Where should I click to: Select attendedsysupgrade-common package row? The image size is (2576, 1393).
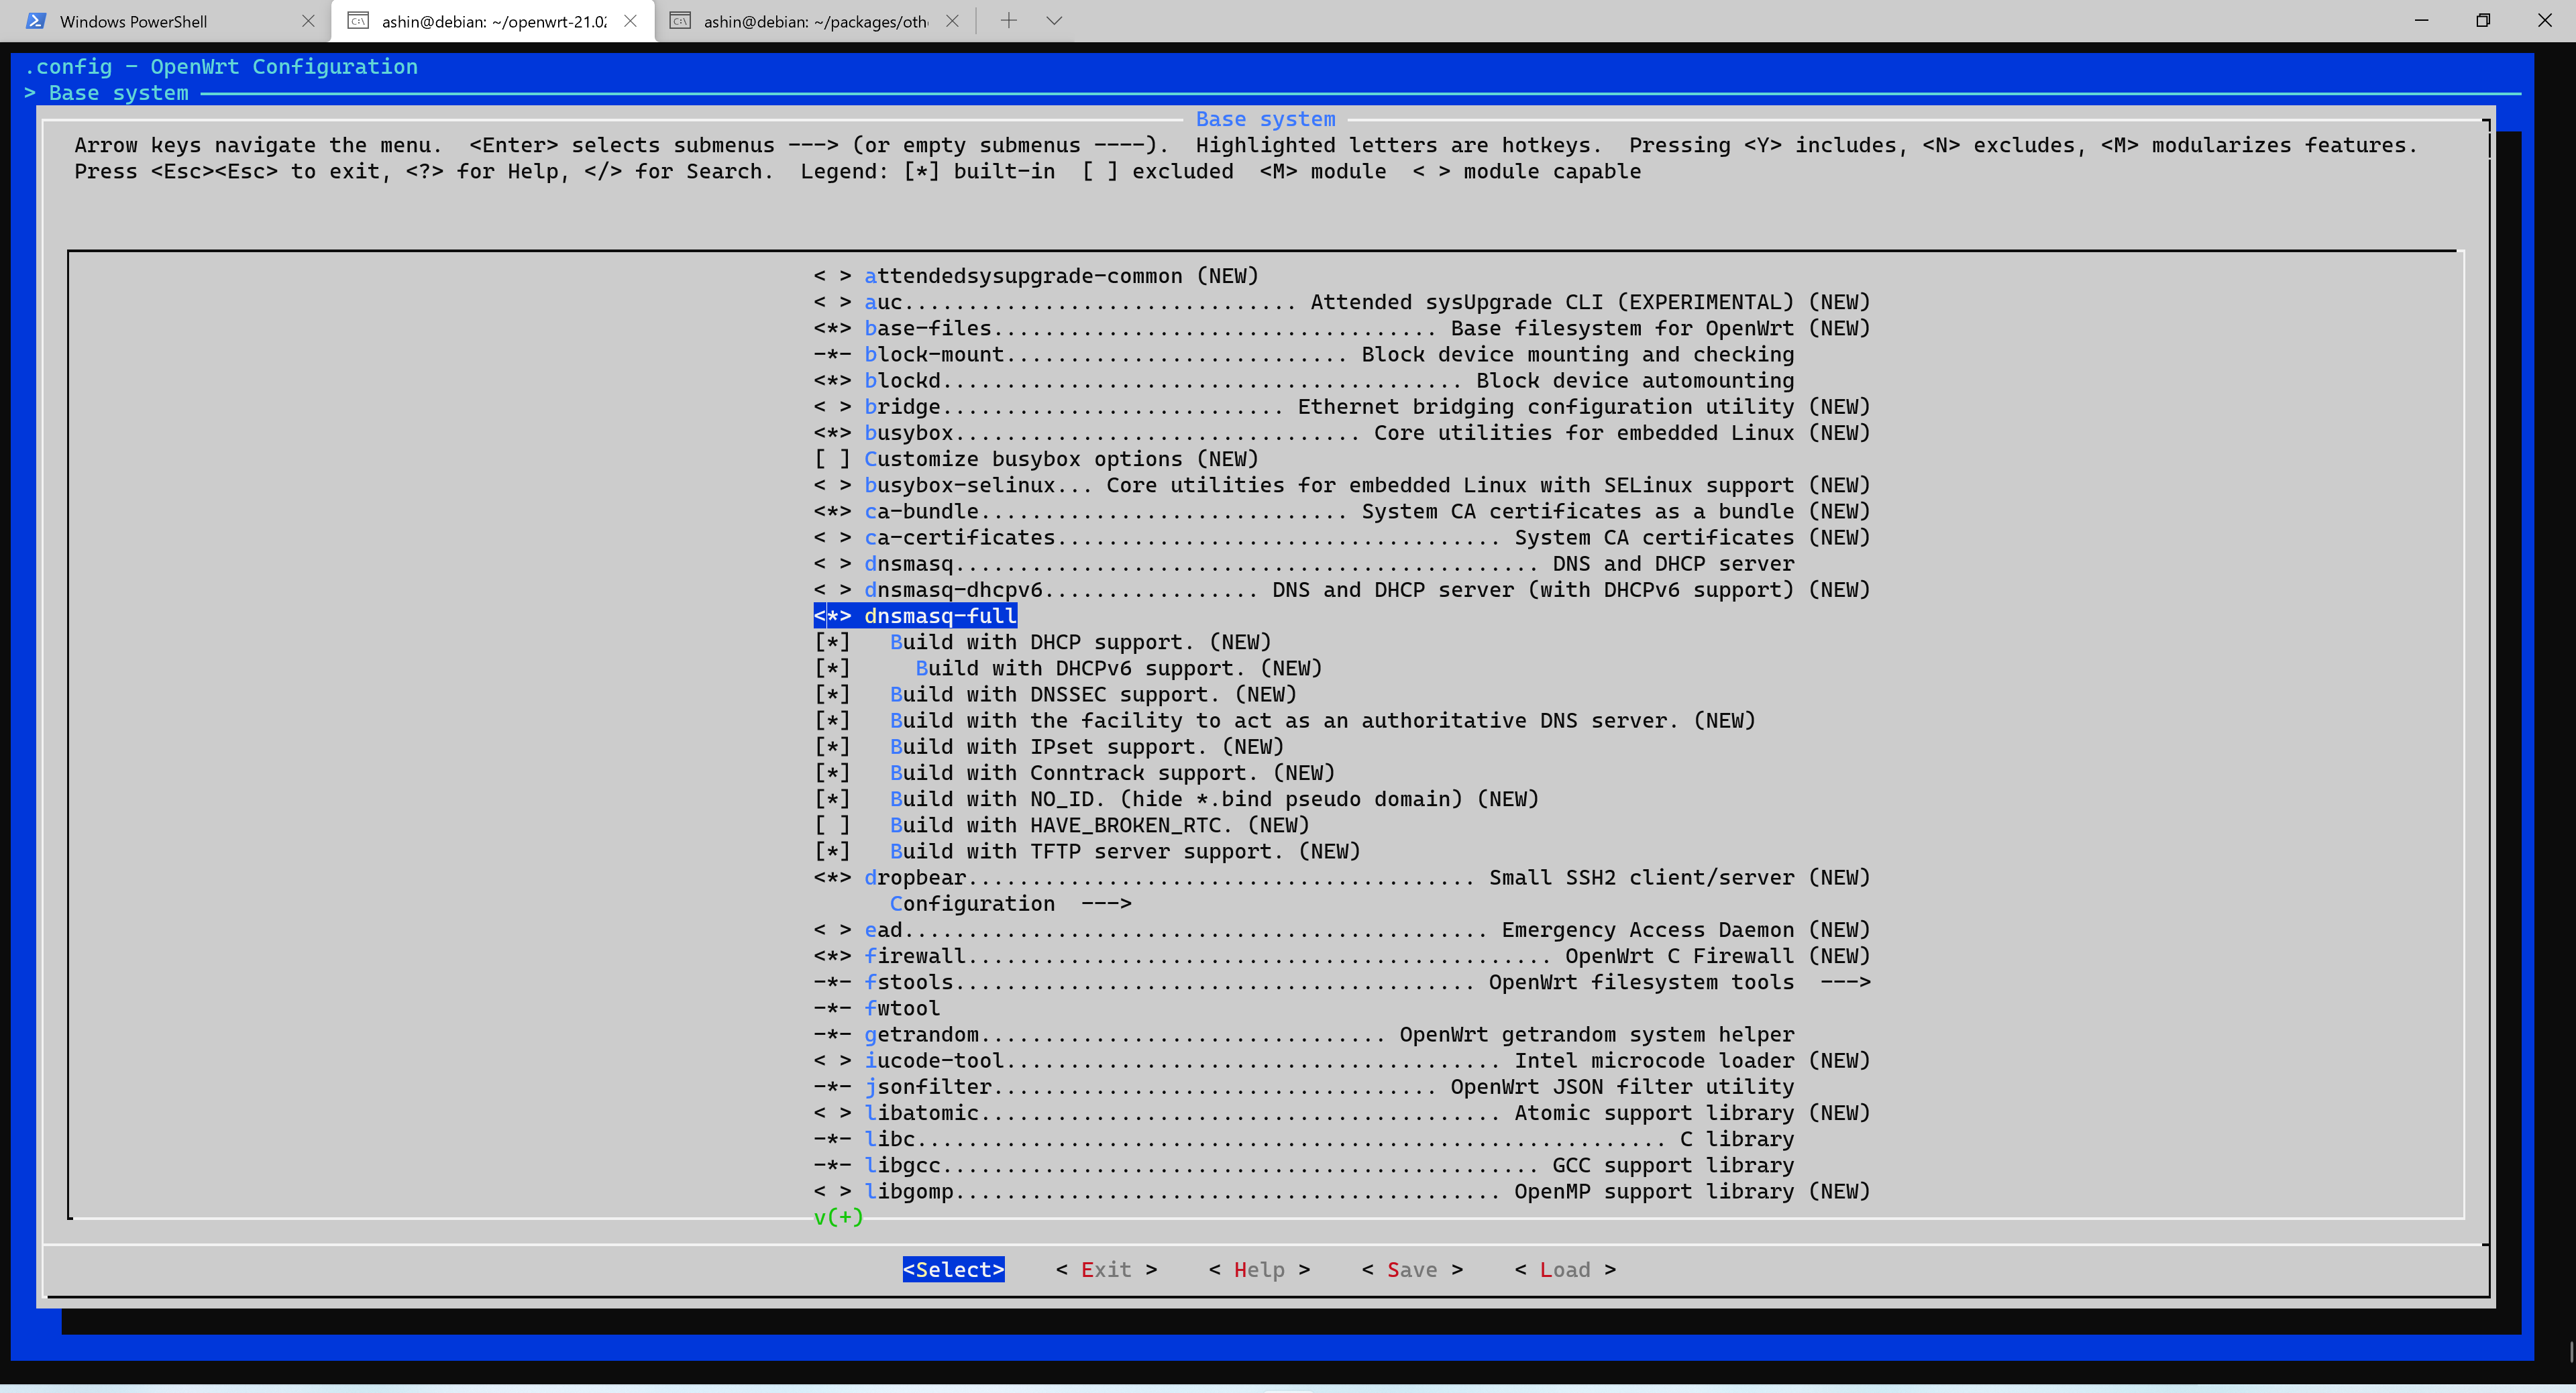coord(1036,276)
